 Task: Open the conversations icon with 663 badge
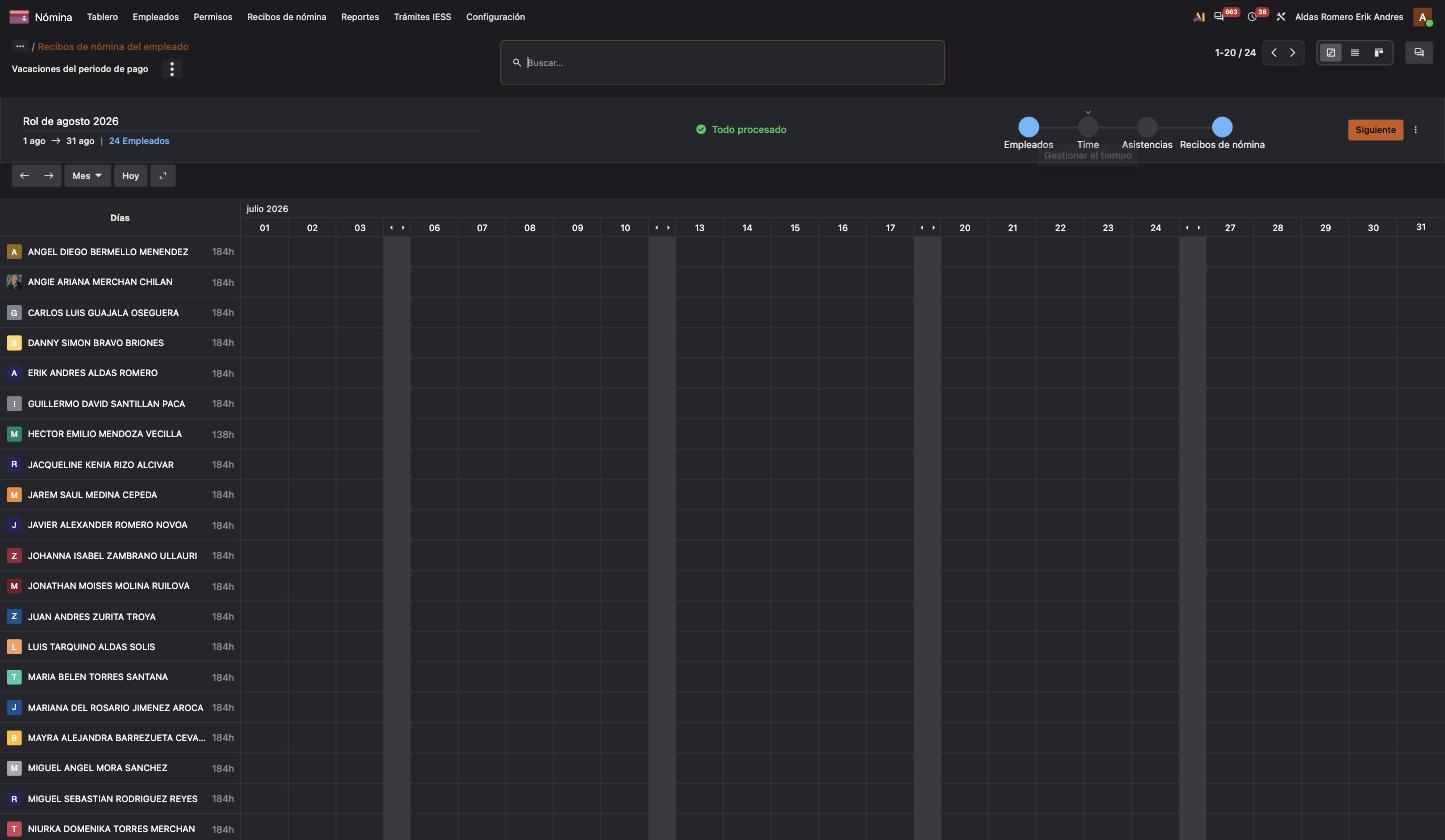point(1218,17)
